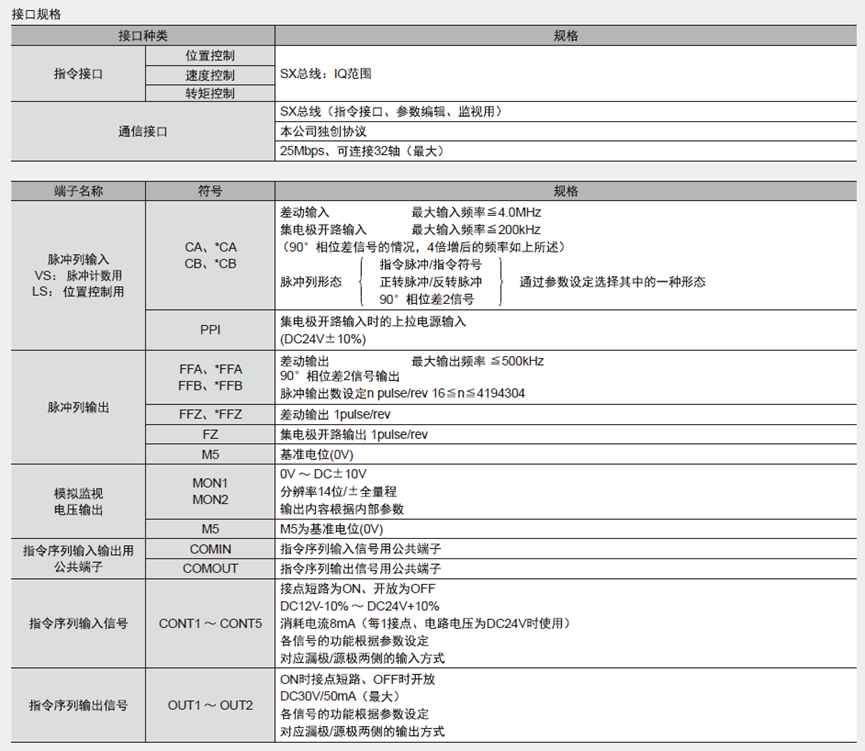Image resolution: width=865 pixels, height=751 pixels.
Task: Click the 端子名称 column header
Action: coord(78,190)
